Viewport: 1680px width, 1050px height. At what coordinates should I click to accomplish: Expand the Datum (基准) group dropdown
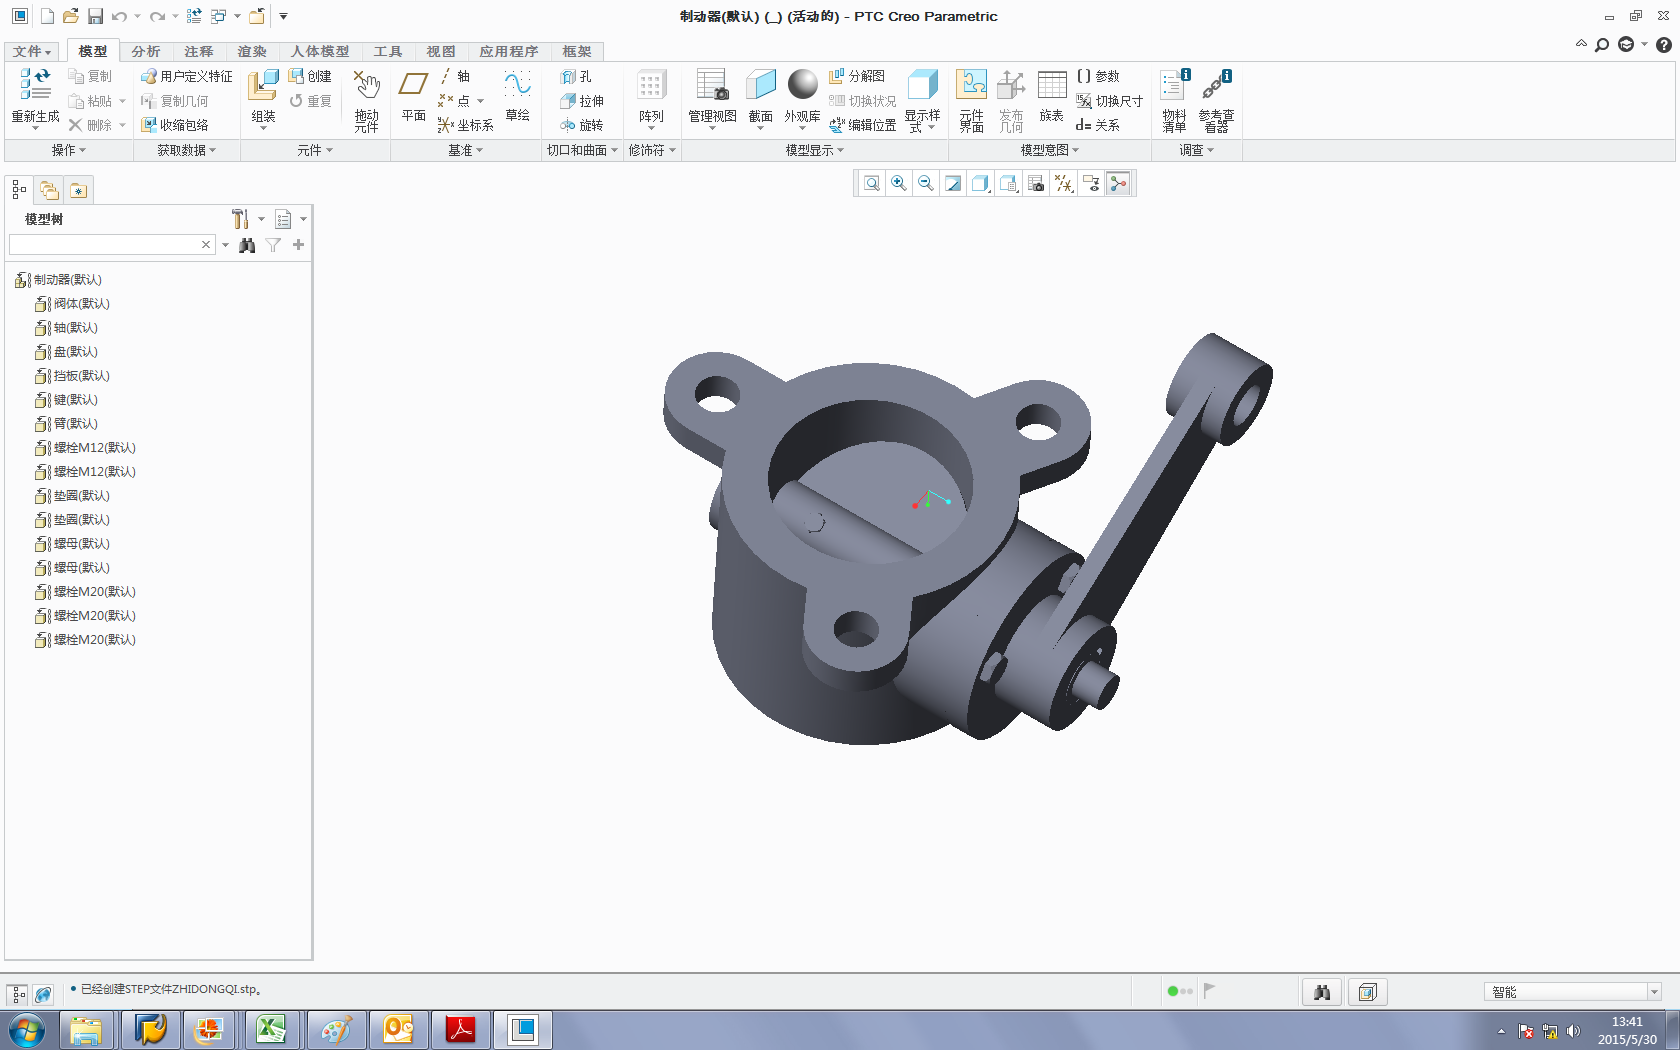[465, 150]
